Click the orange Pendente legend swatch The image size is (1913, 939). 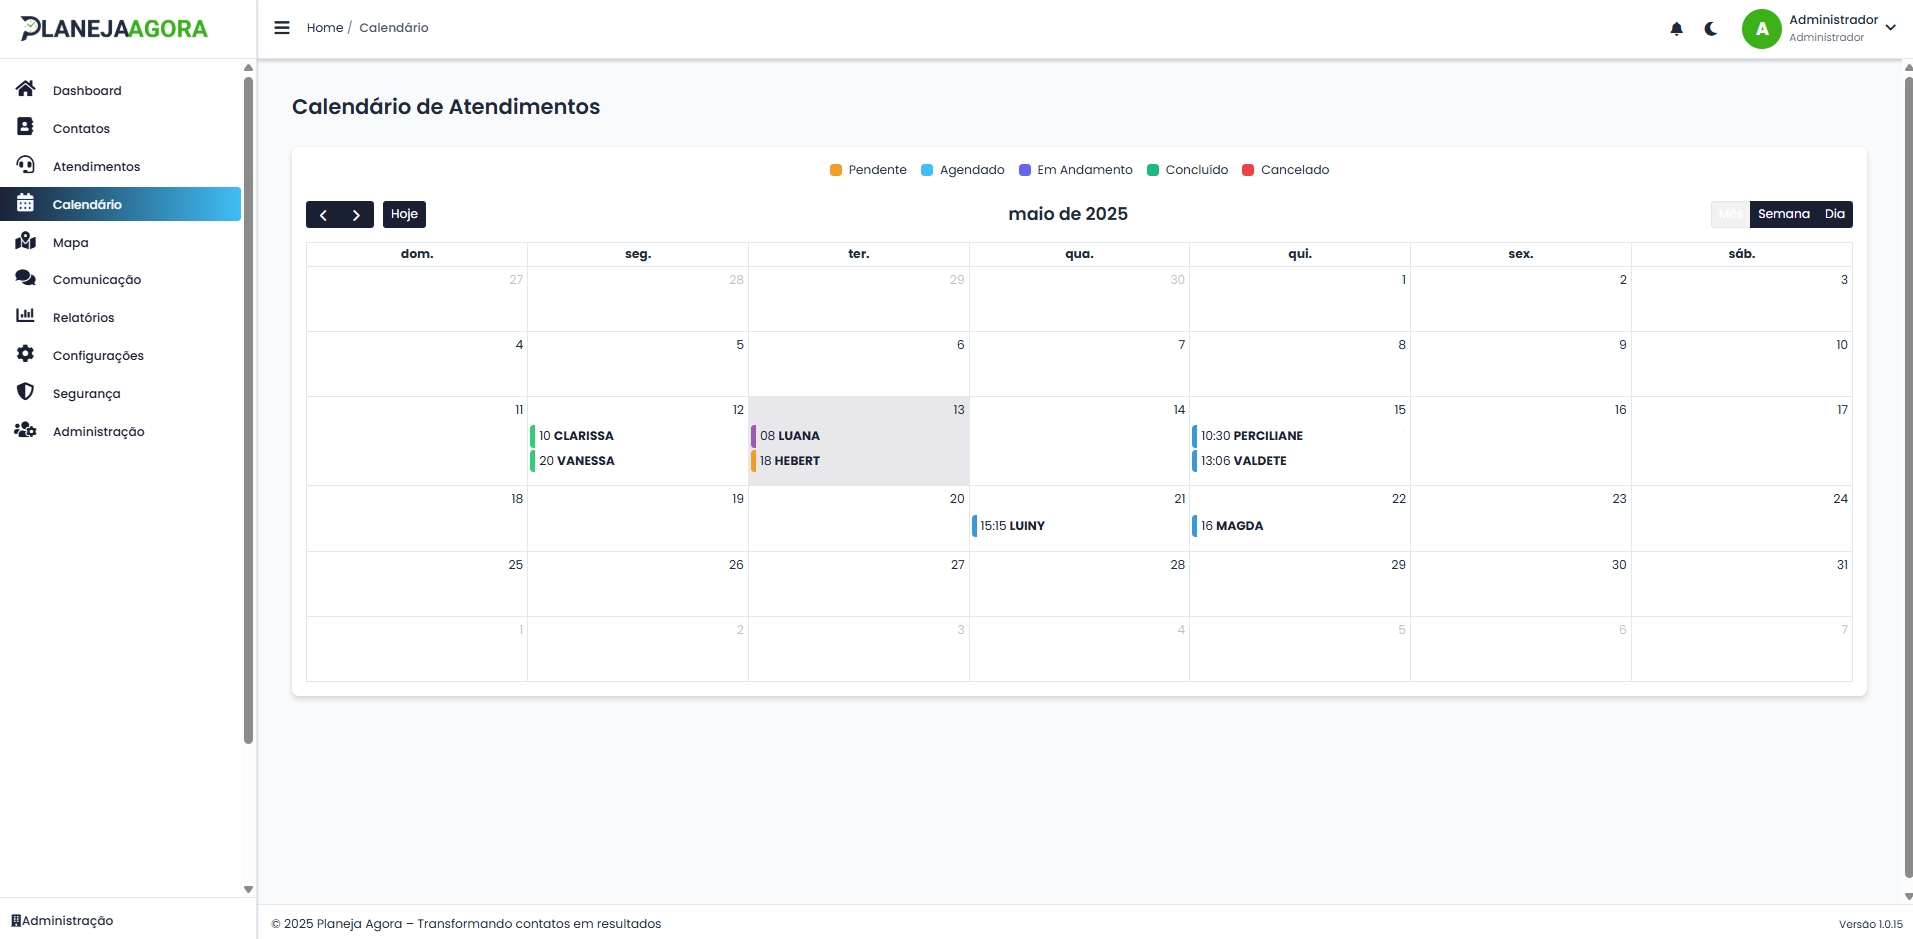point(836,170)
